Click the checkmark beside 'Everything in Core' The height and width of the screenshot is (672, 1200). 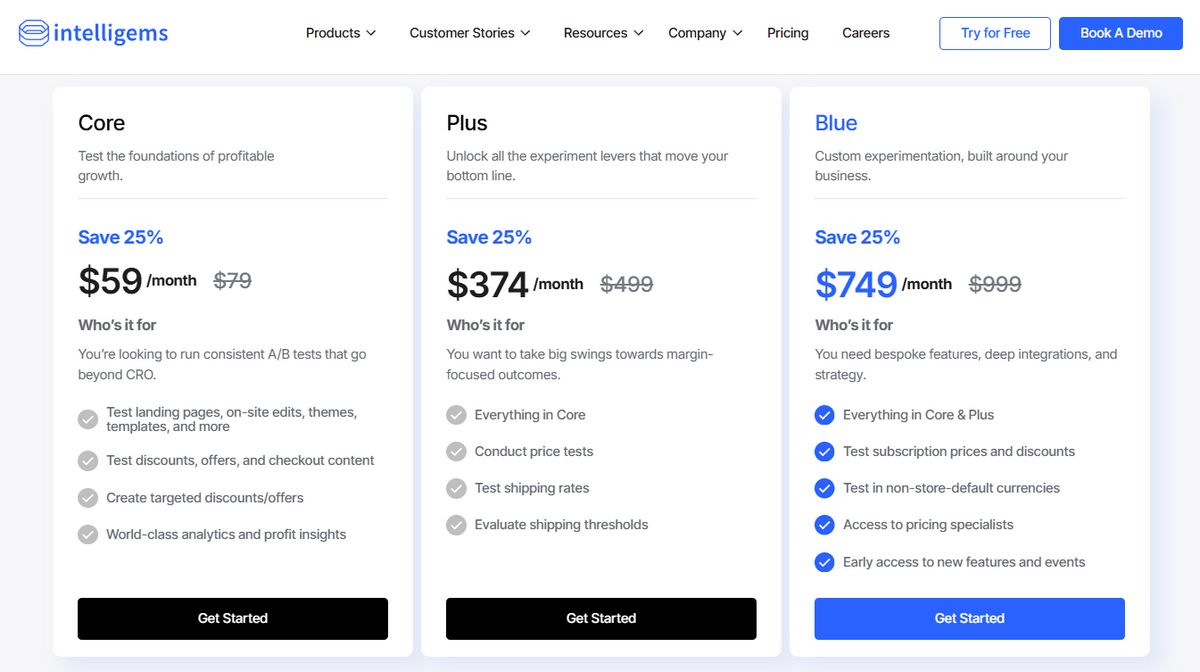pos(456,415)
